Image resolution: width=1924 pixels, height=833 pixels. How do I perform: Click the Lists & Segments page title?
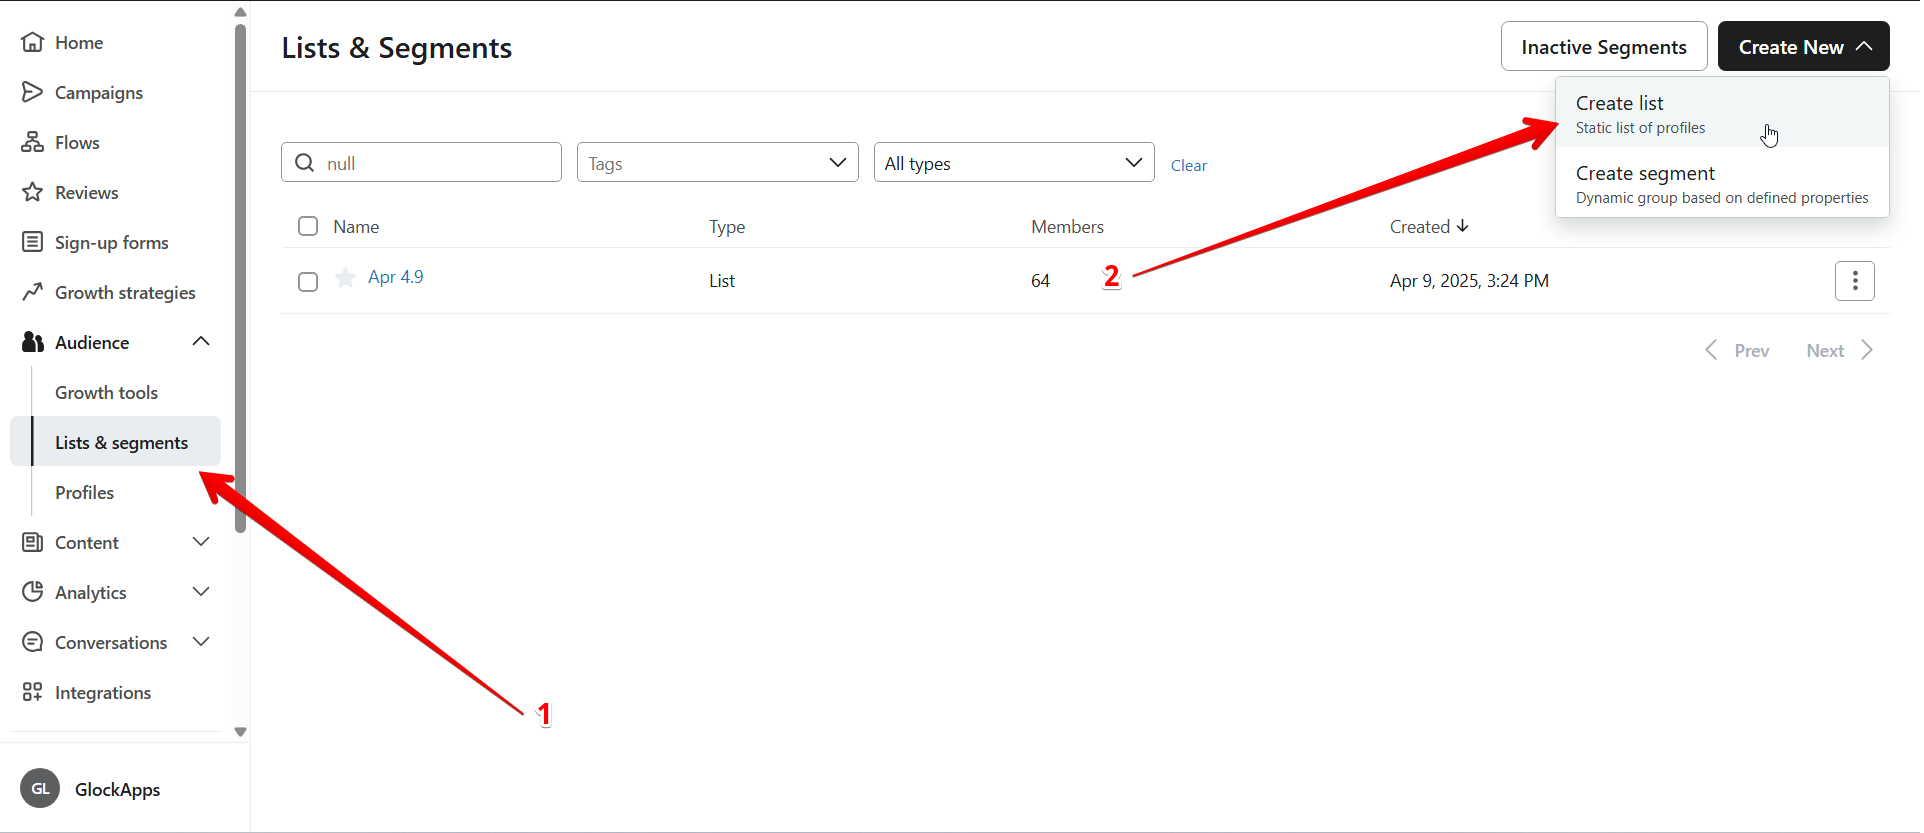pos(396,48)
